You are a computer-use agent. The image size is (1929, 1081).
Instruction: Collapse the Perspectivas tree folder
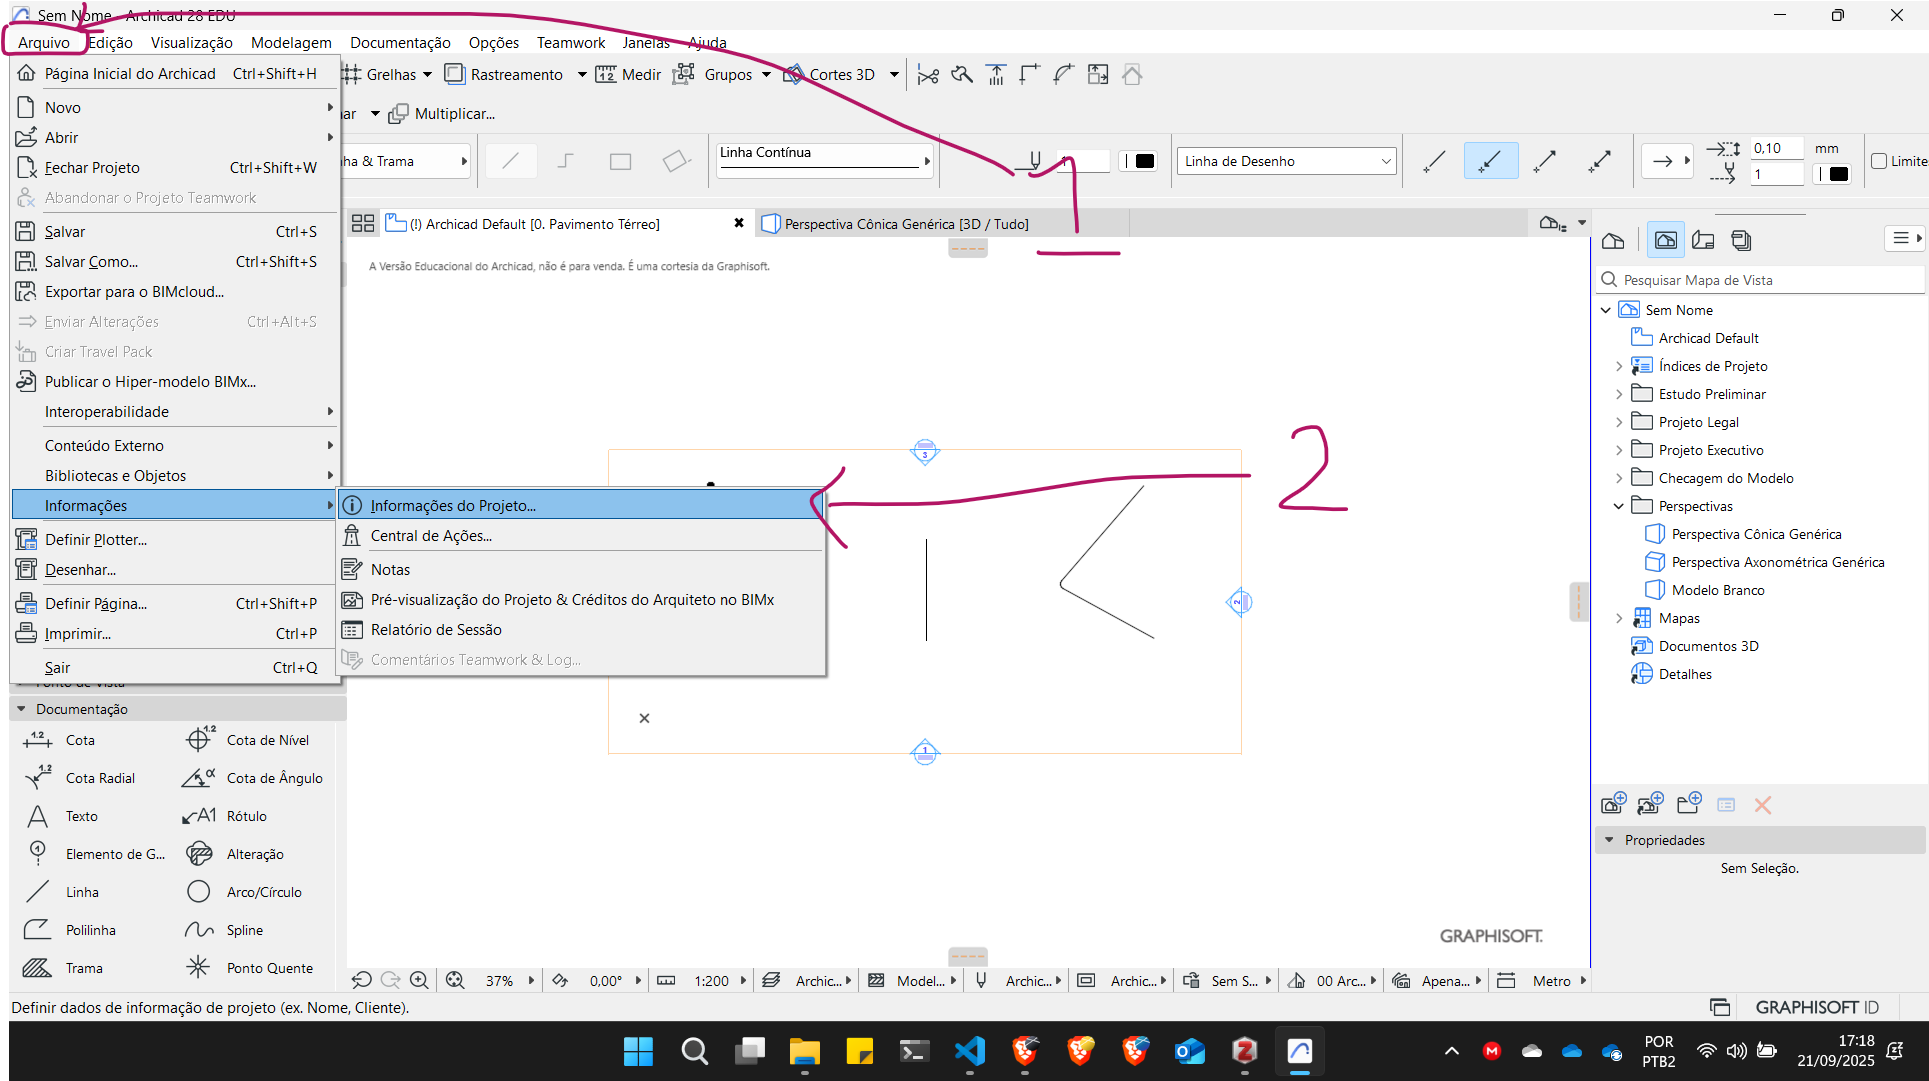point(1619,506)
